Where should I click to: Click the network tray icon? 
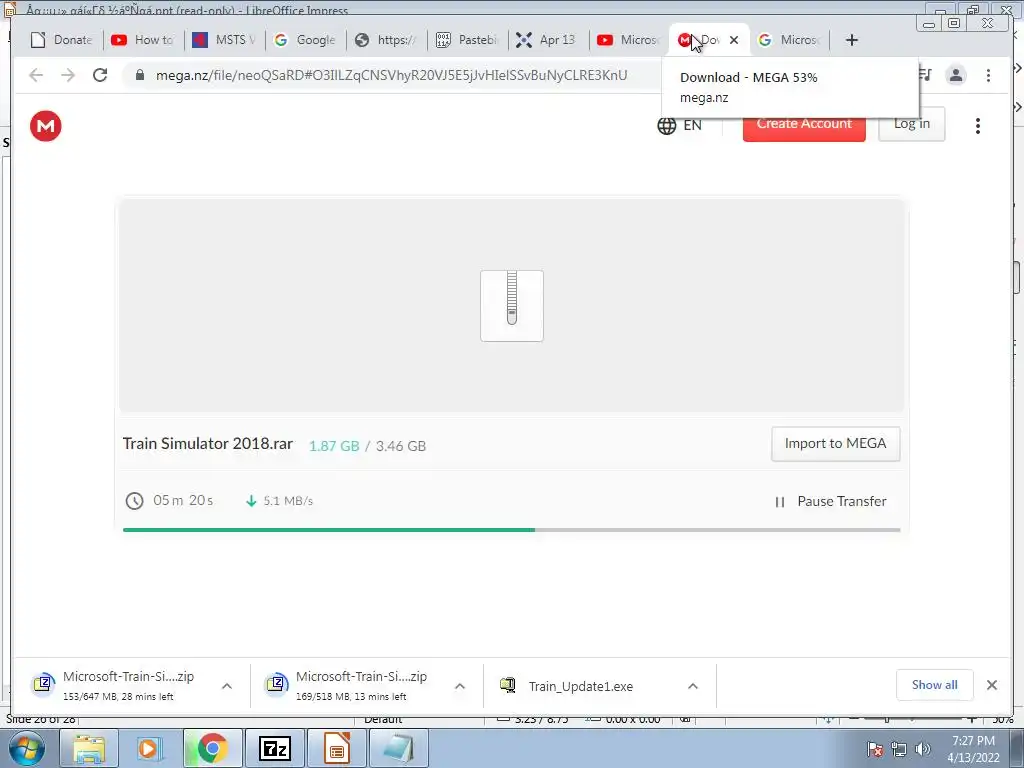click(899, 749)
